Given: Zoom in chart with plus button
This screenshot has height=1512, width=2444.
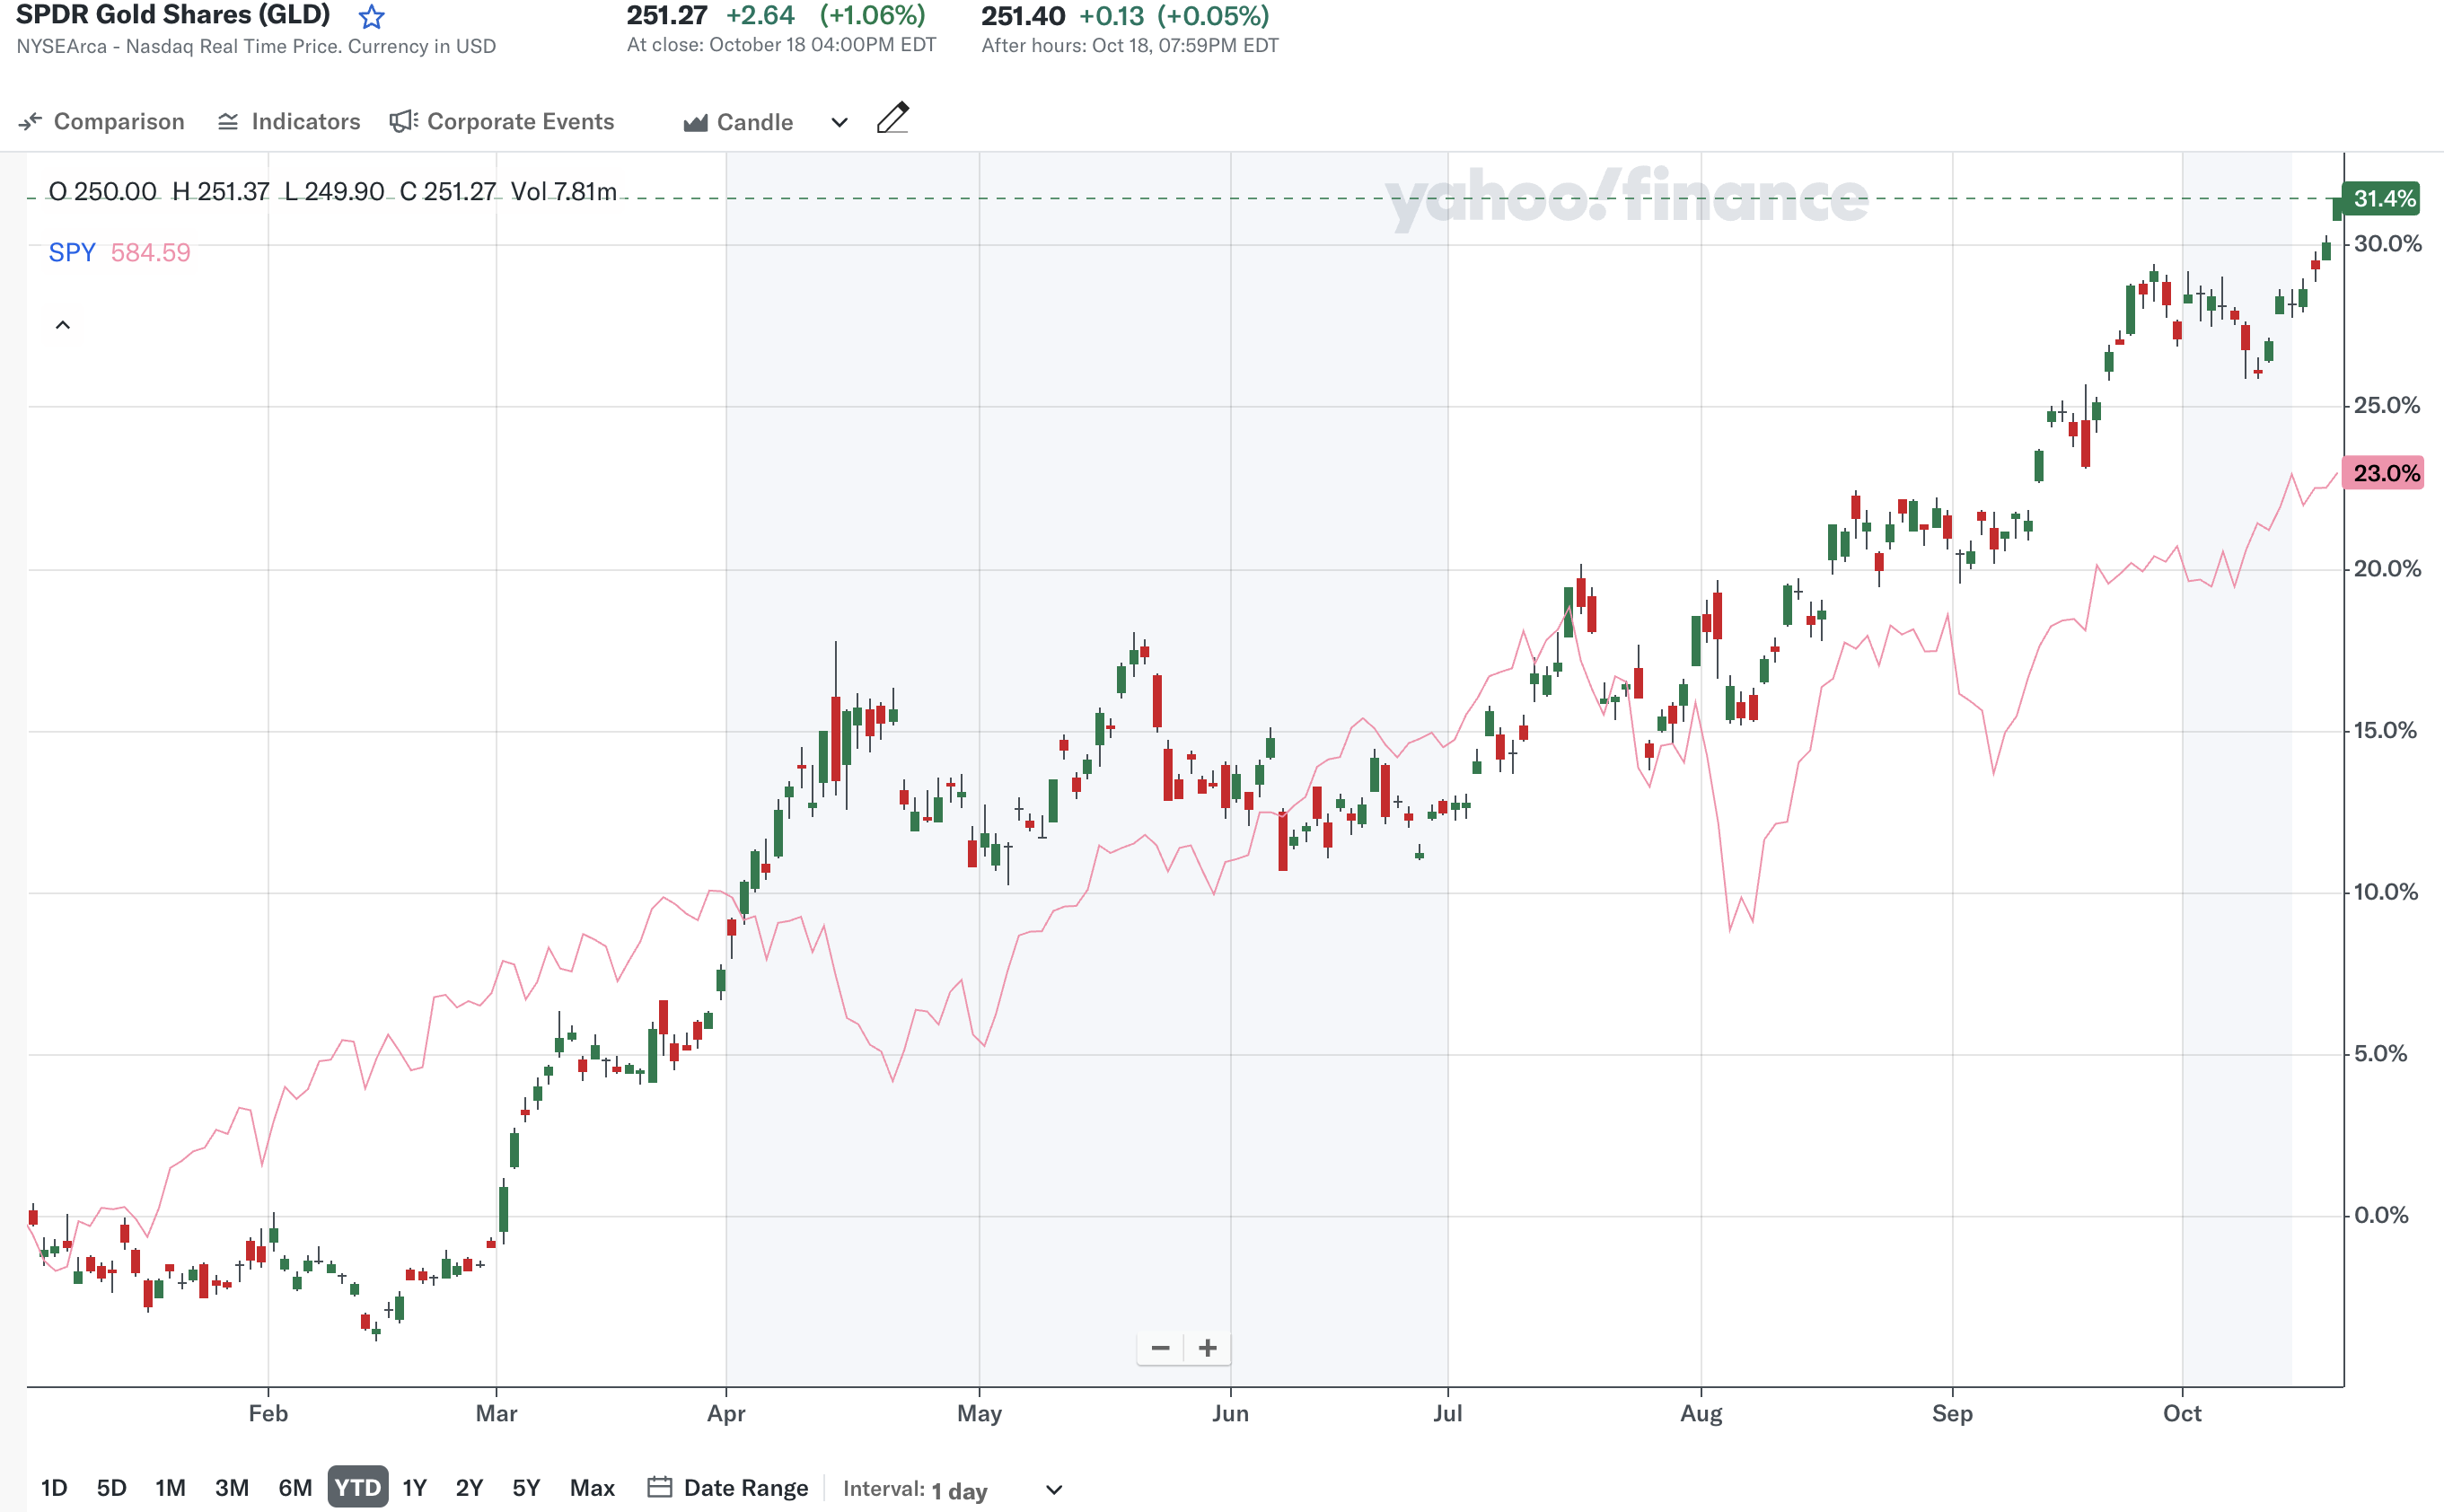Looking at the screenshot, I should 1208,1348.
